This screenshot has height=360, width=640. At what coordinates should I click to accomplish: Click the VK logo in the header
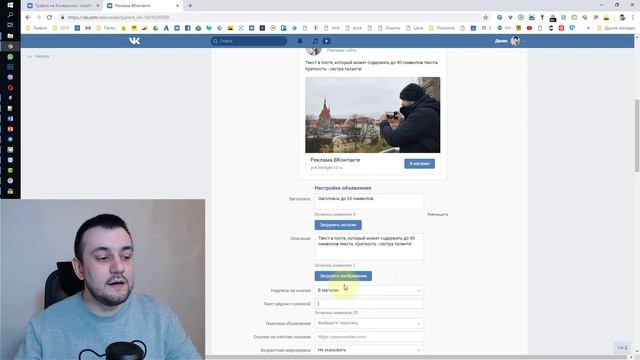pyautogui.click(x=134, y=41)
